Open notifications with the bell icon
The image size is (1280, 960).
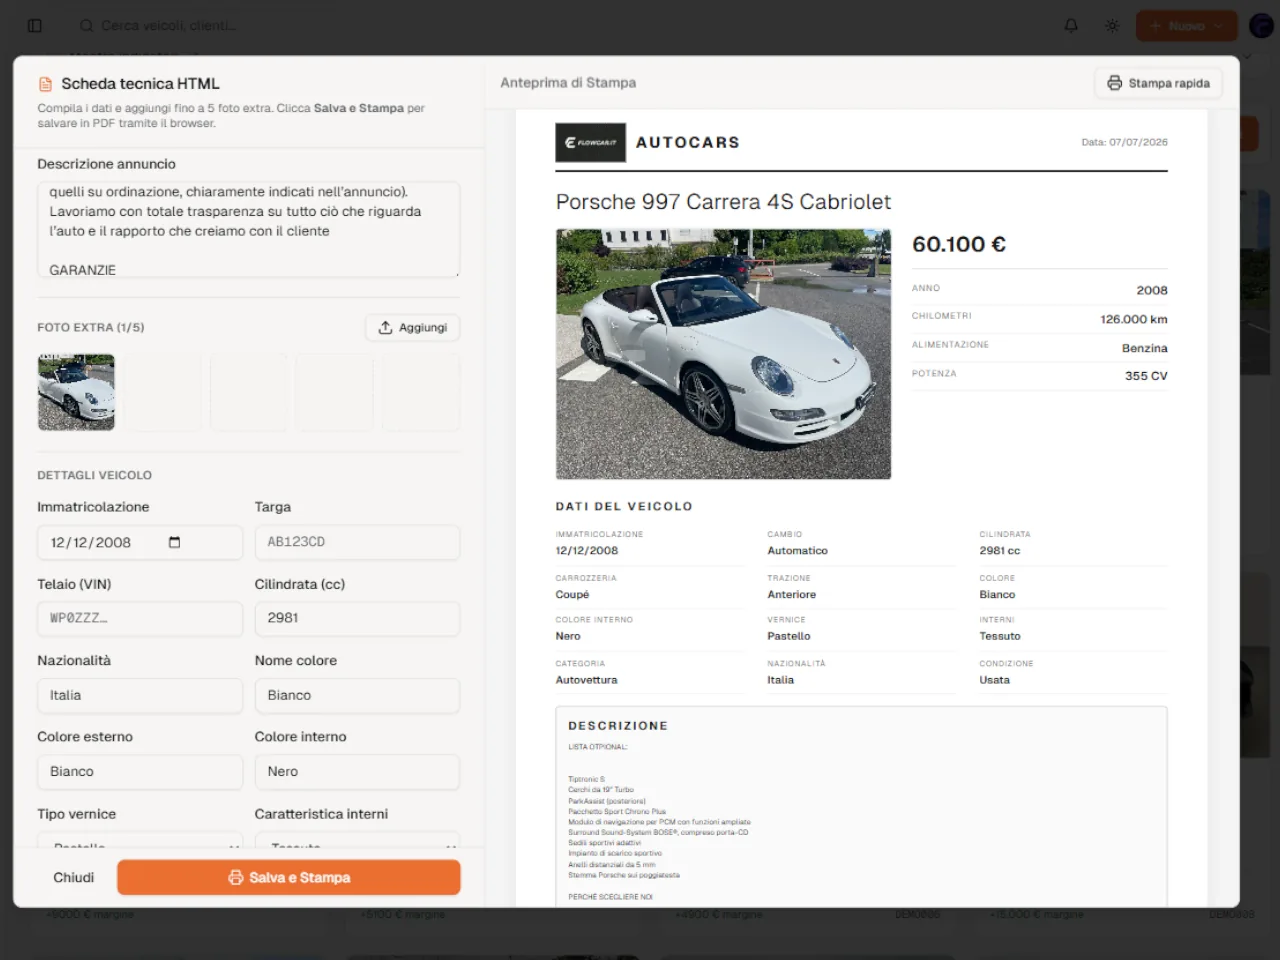1071,26
